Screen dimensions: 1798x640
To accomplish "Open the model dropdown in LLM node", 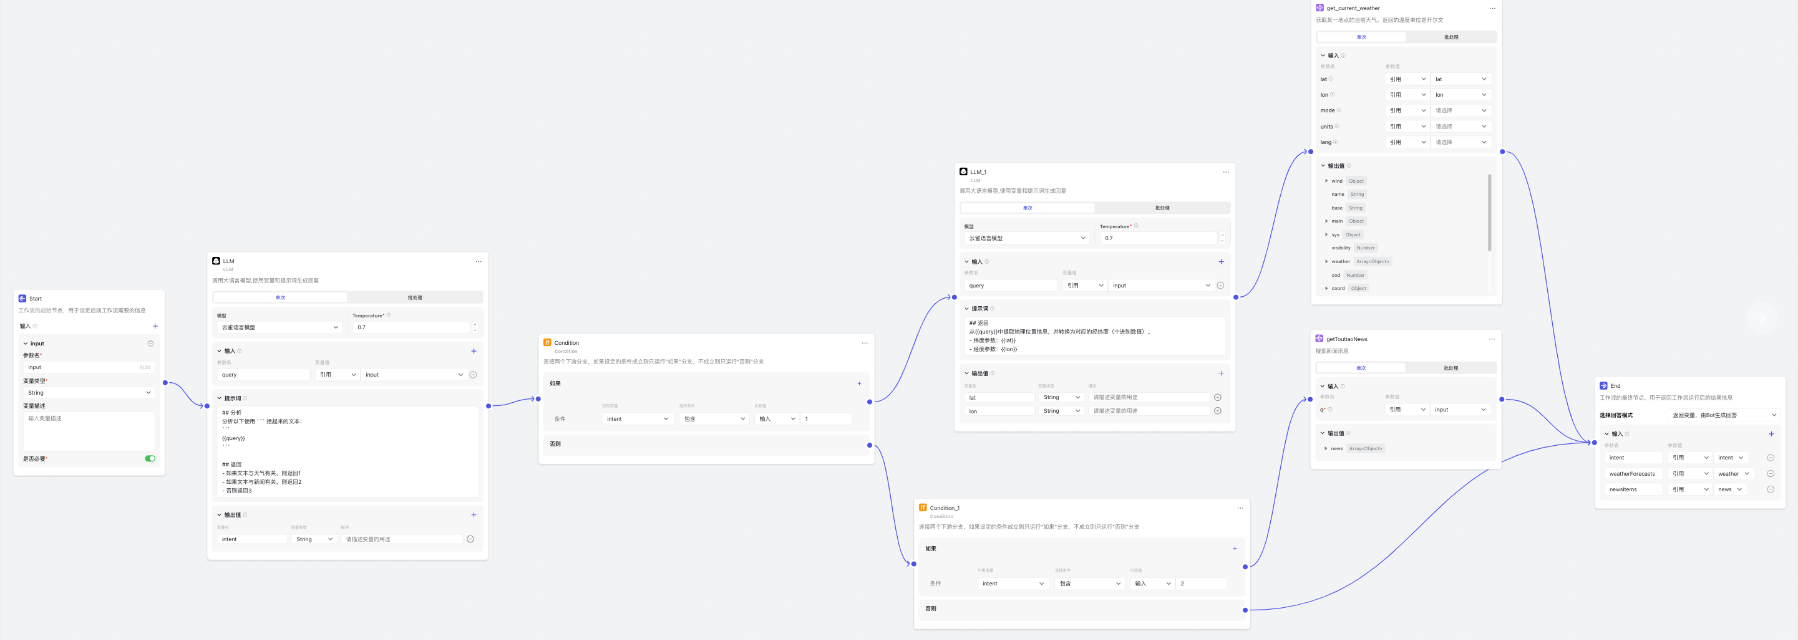I will coord(280,327).
